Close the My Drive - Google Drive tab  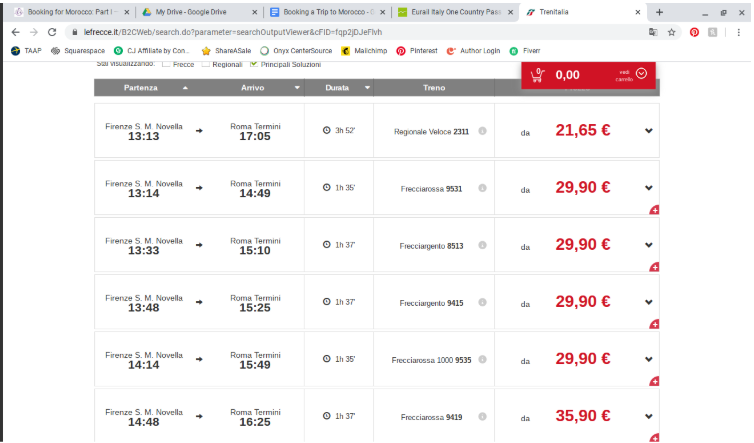[x=254, y=13]
